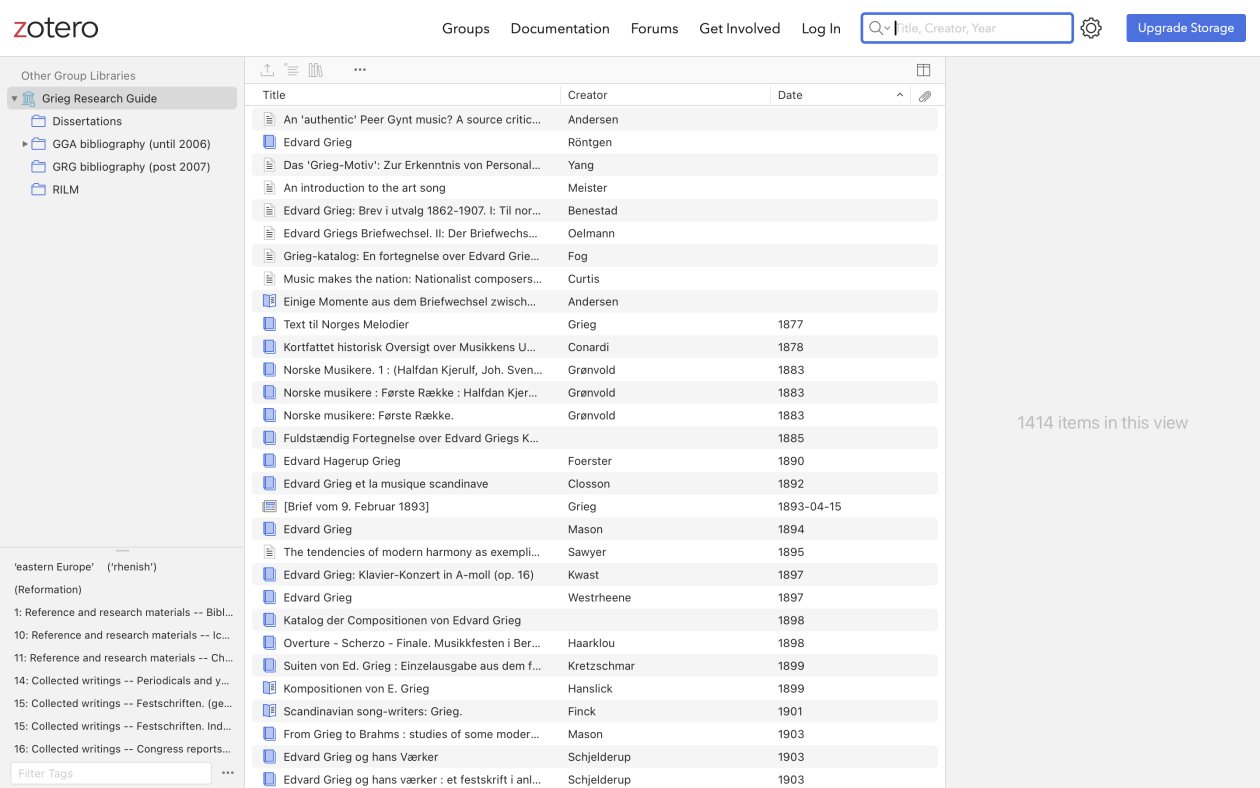Image resolution: width=1260 pixels, height=788 pixels.
Task: Click the export items toolbar icon
Action: (267, 70)
